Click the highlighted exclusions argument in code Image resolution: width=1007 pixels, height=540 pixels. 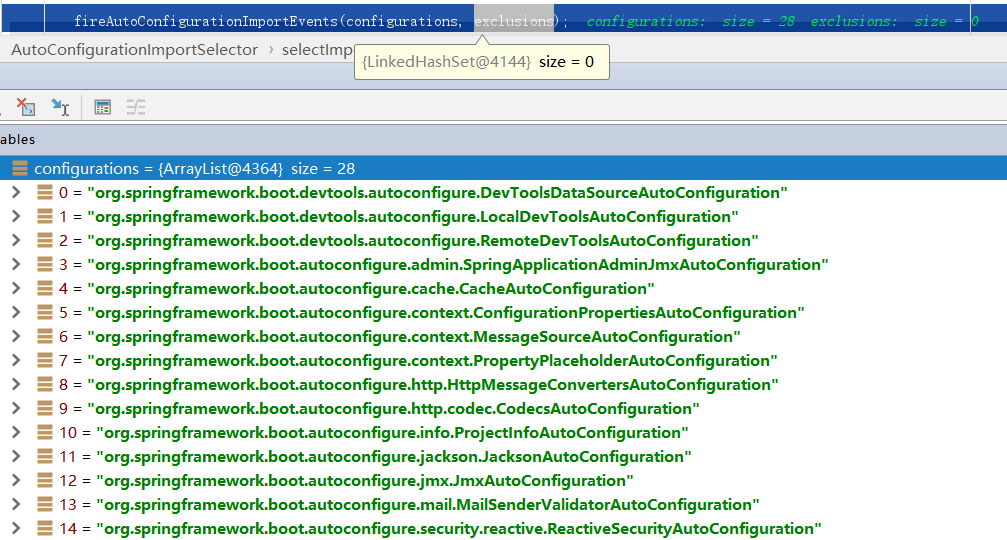(x=514, y=21)
